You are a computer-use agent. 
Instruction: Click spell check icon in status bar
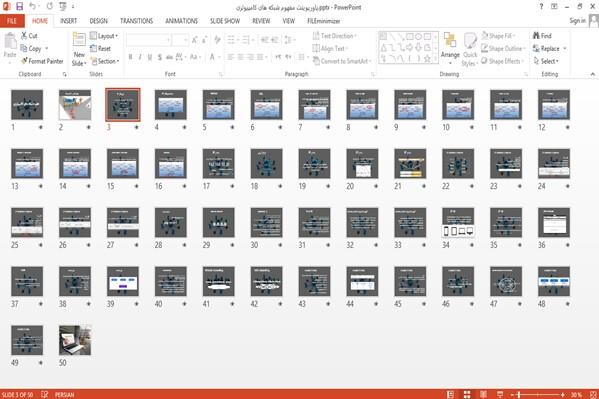(x=45, y=394)
